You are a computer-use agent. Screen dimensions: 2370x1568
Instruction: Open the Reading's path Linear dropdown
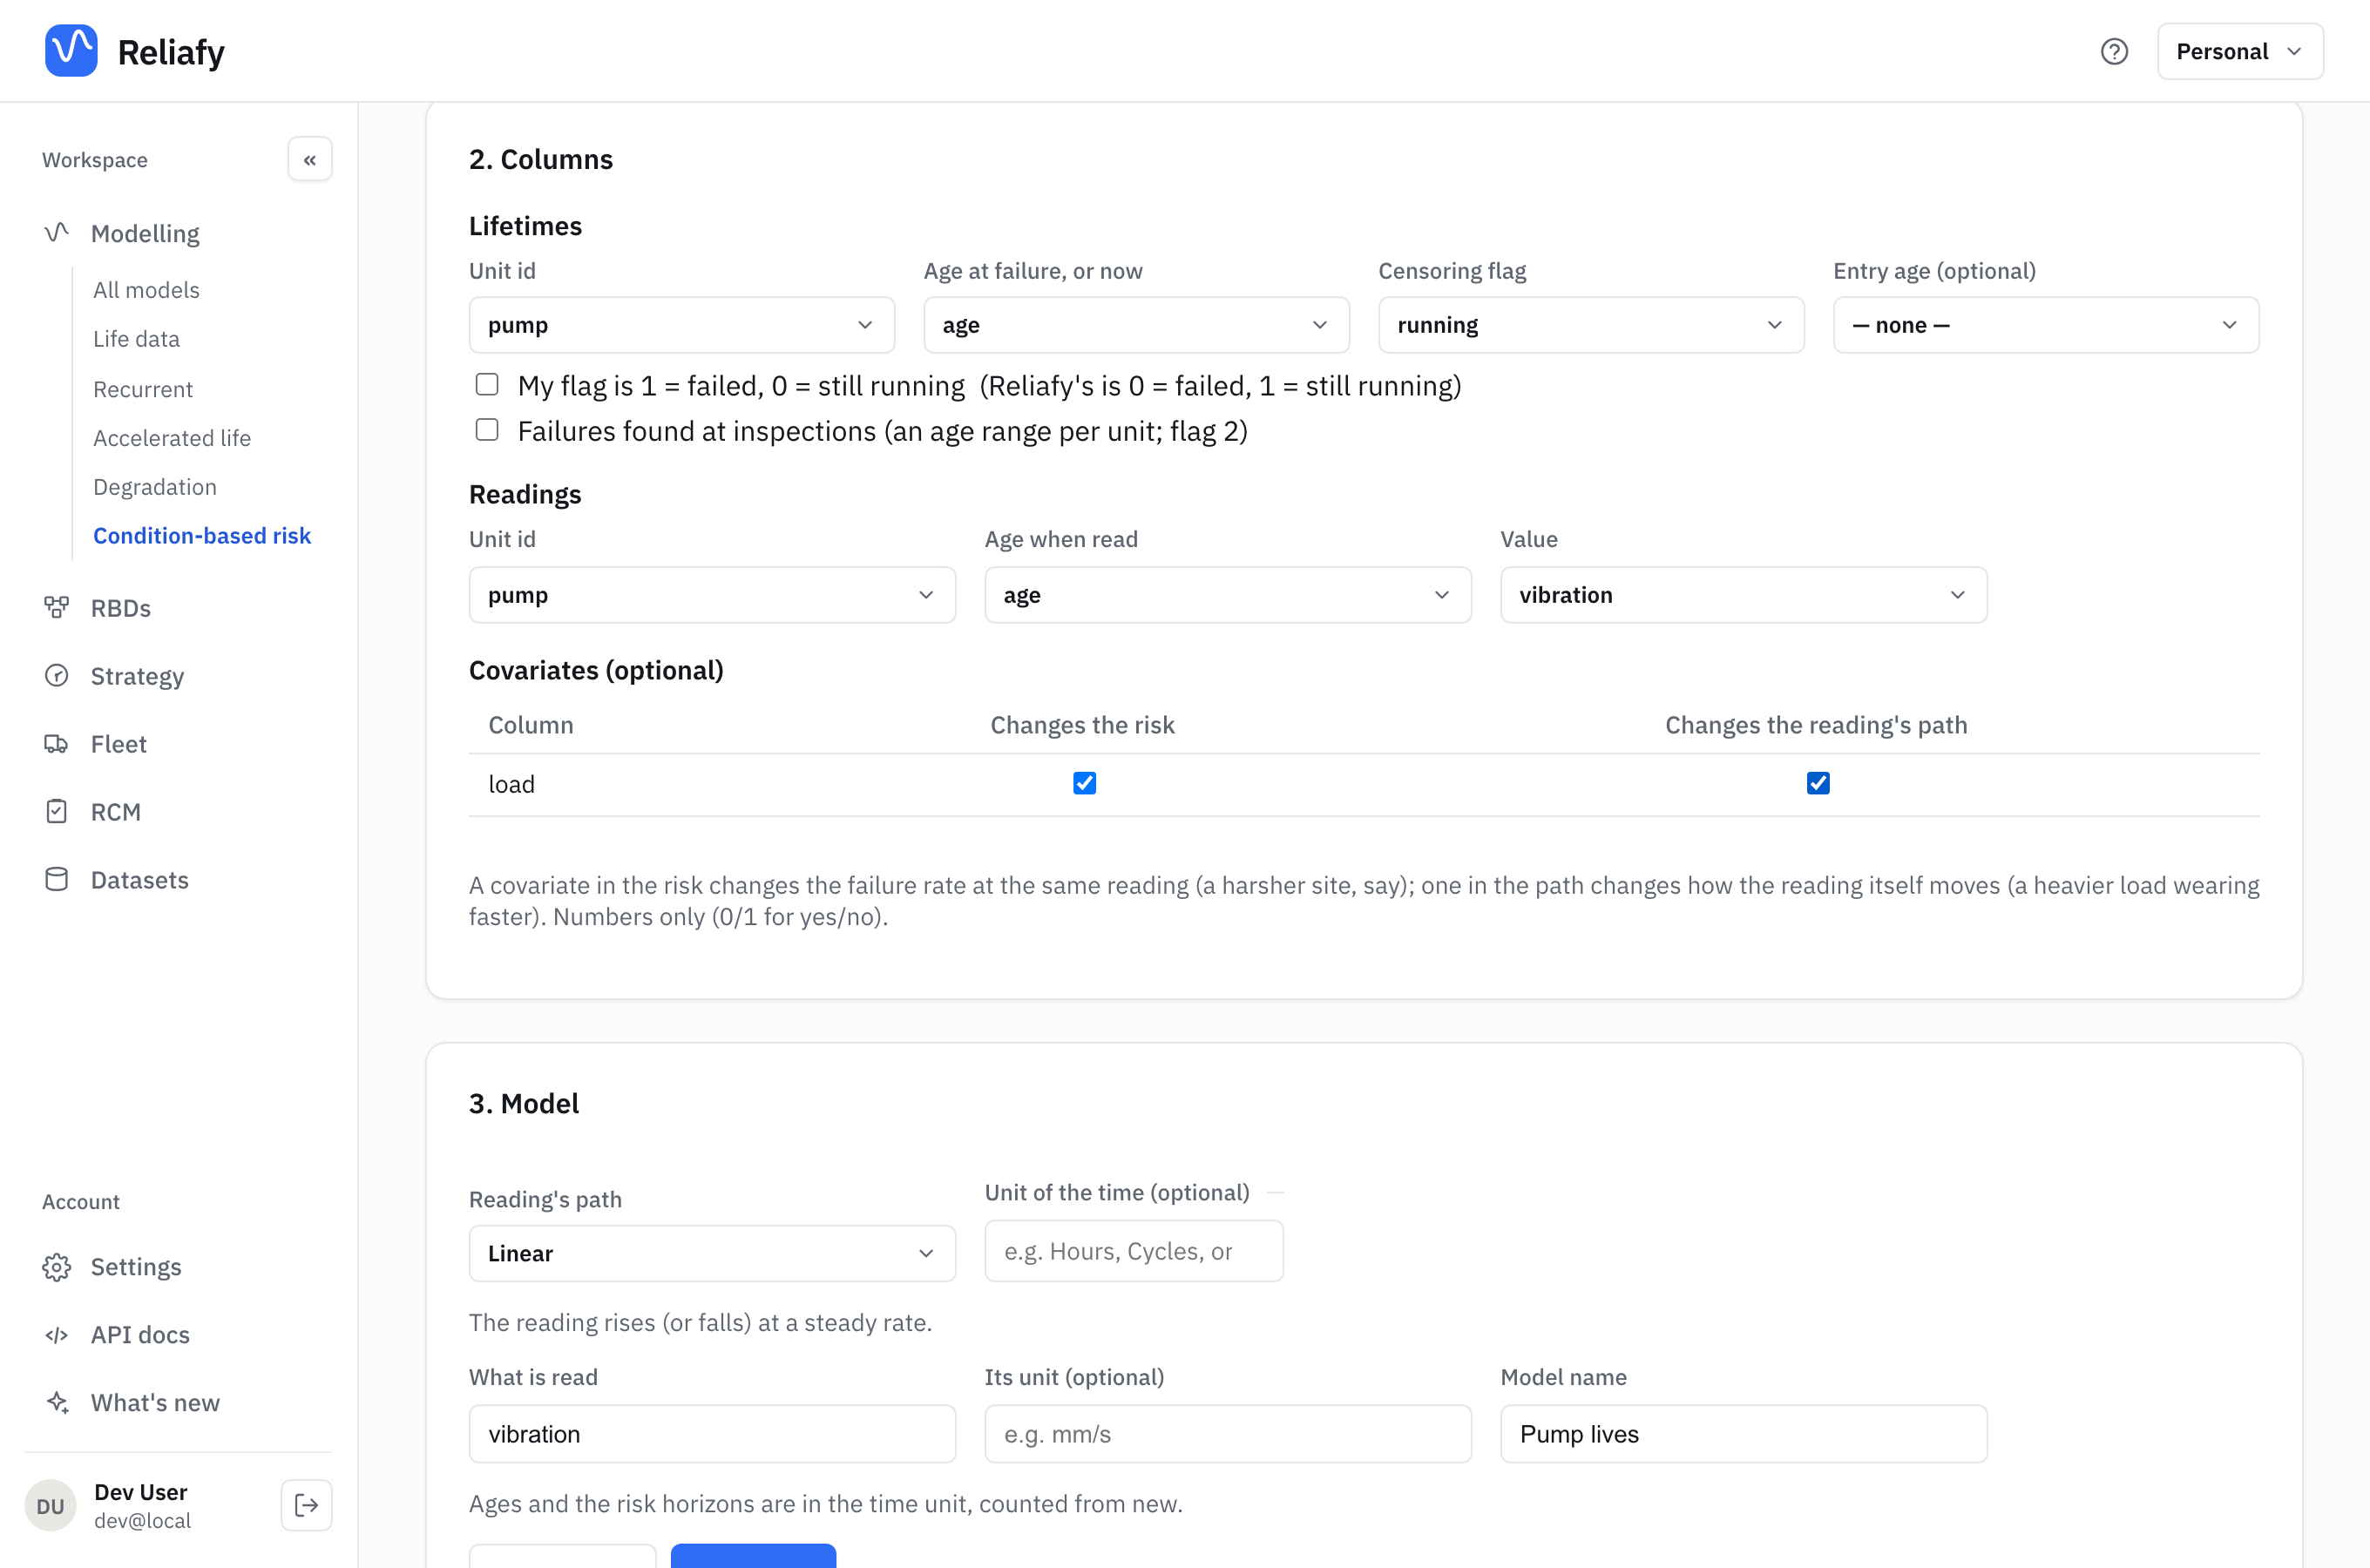coord(712,1253)
